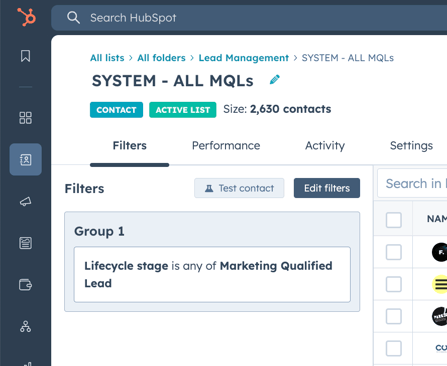Open the Workspaces grid icon in sidebar

click(x=26, y=118)
